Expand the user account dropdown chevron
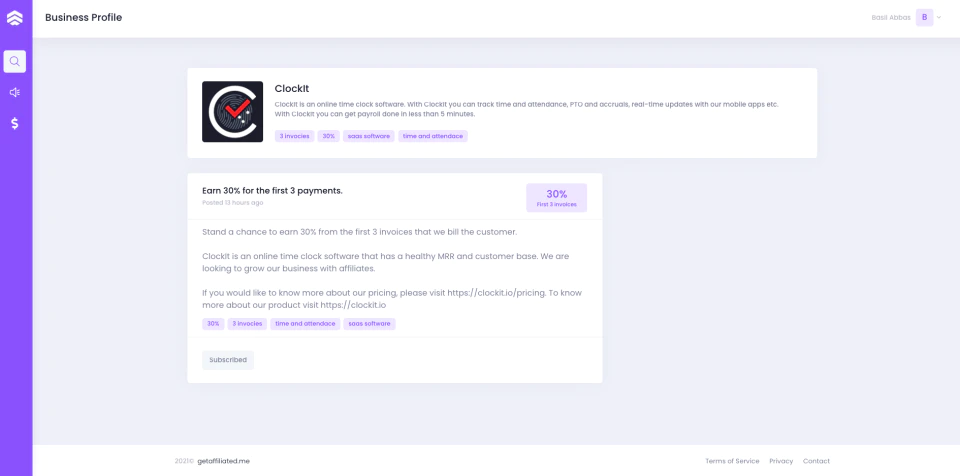 pyautogui.click(x=939, y=18)
